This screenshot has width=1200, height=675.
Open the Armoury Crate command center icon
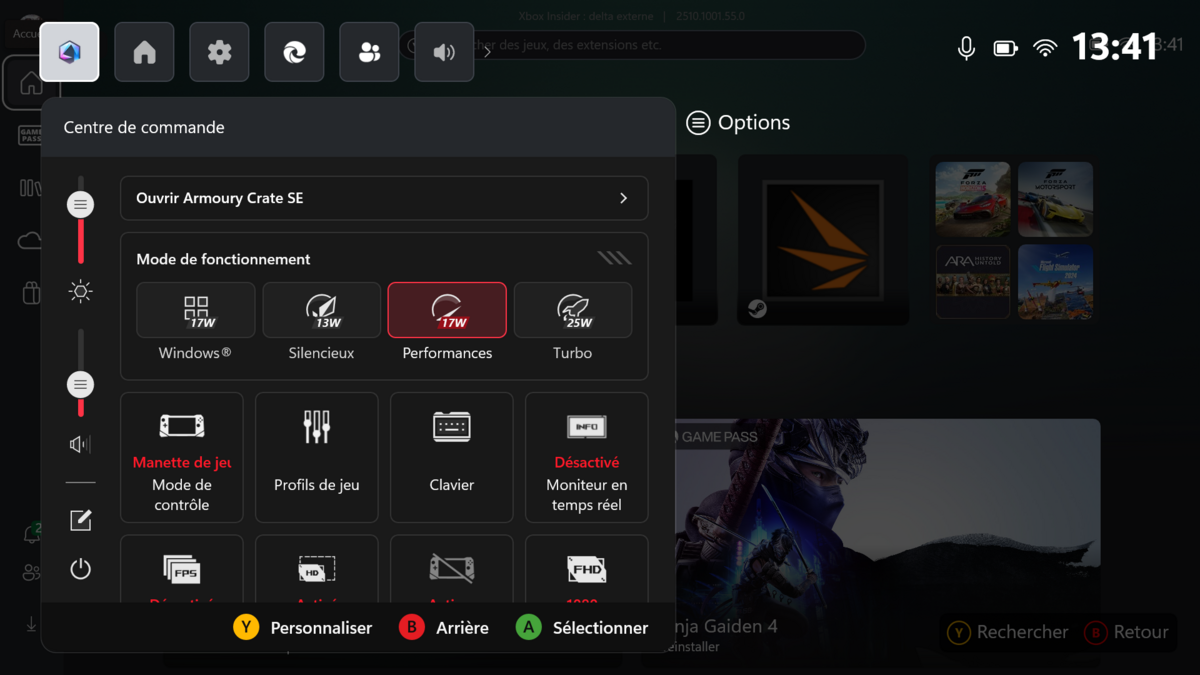pyautogui.click(x=69, y=52)
